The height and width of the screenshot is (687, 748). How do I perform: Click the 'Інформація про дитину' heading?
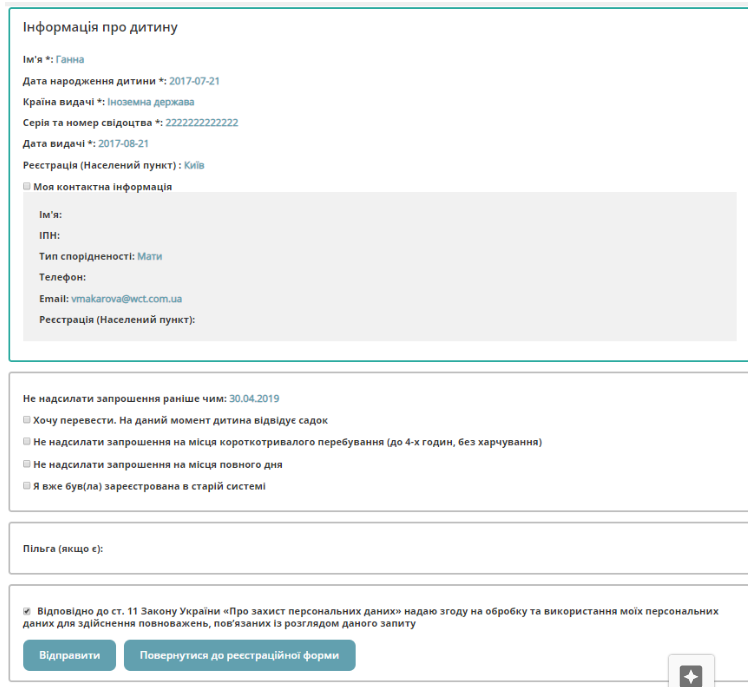point(100,27)
